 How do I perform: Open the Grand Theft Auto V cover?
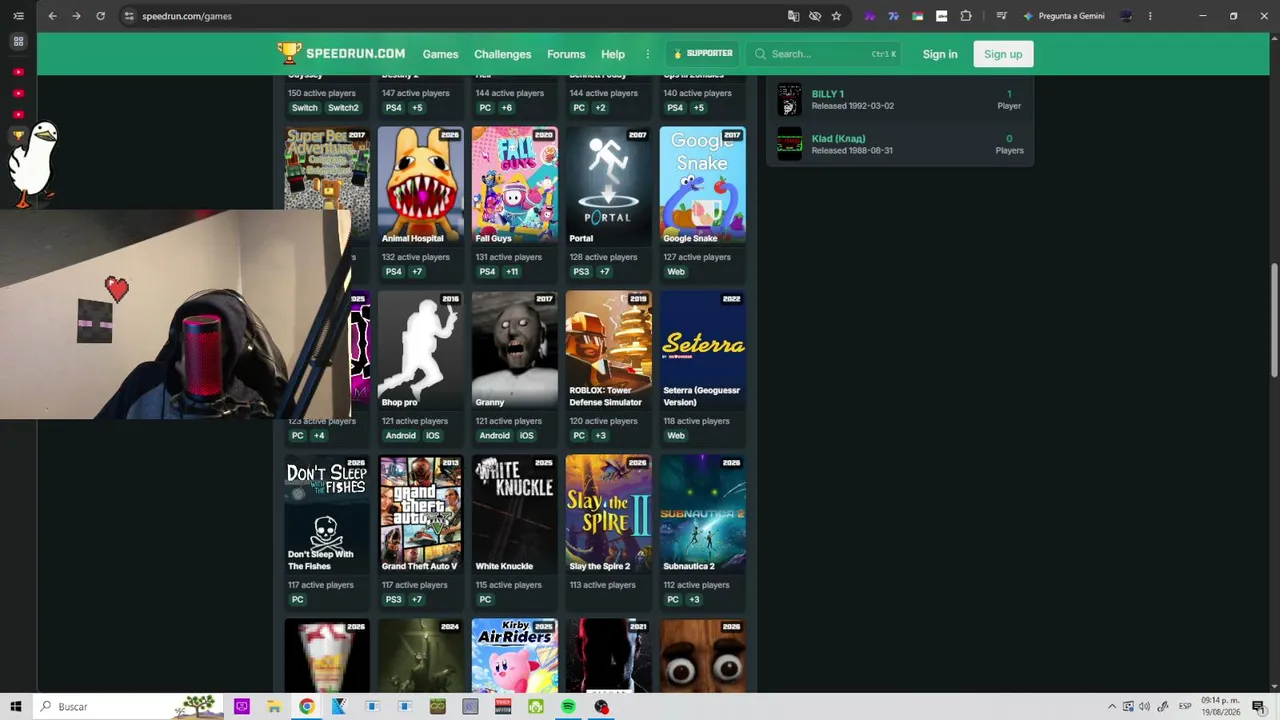[x=421, y=513]
